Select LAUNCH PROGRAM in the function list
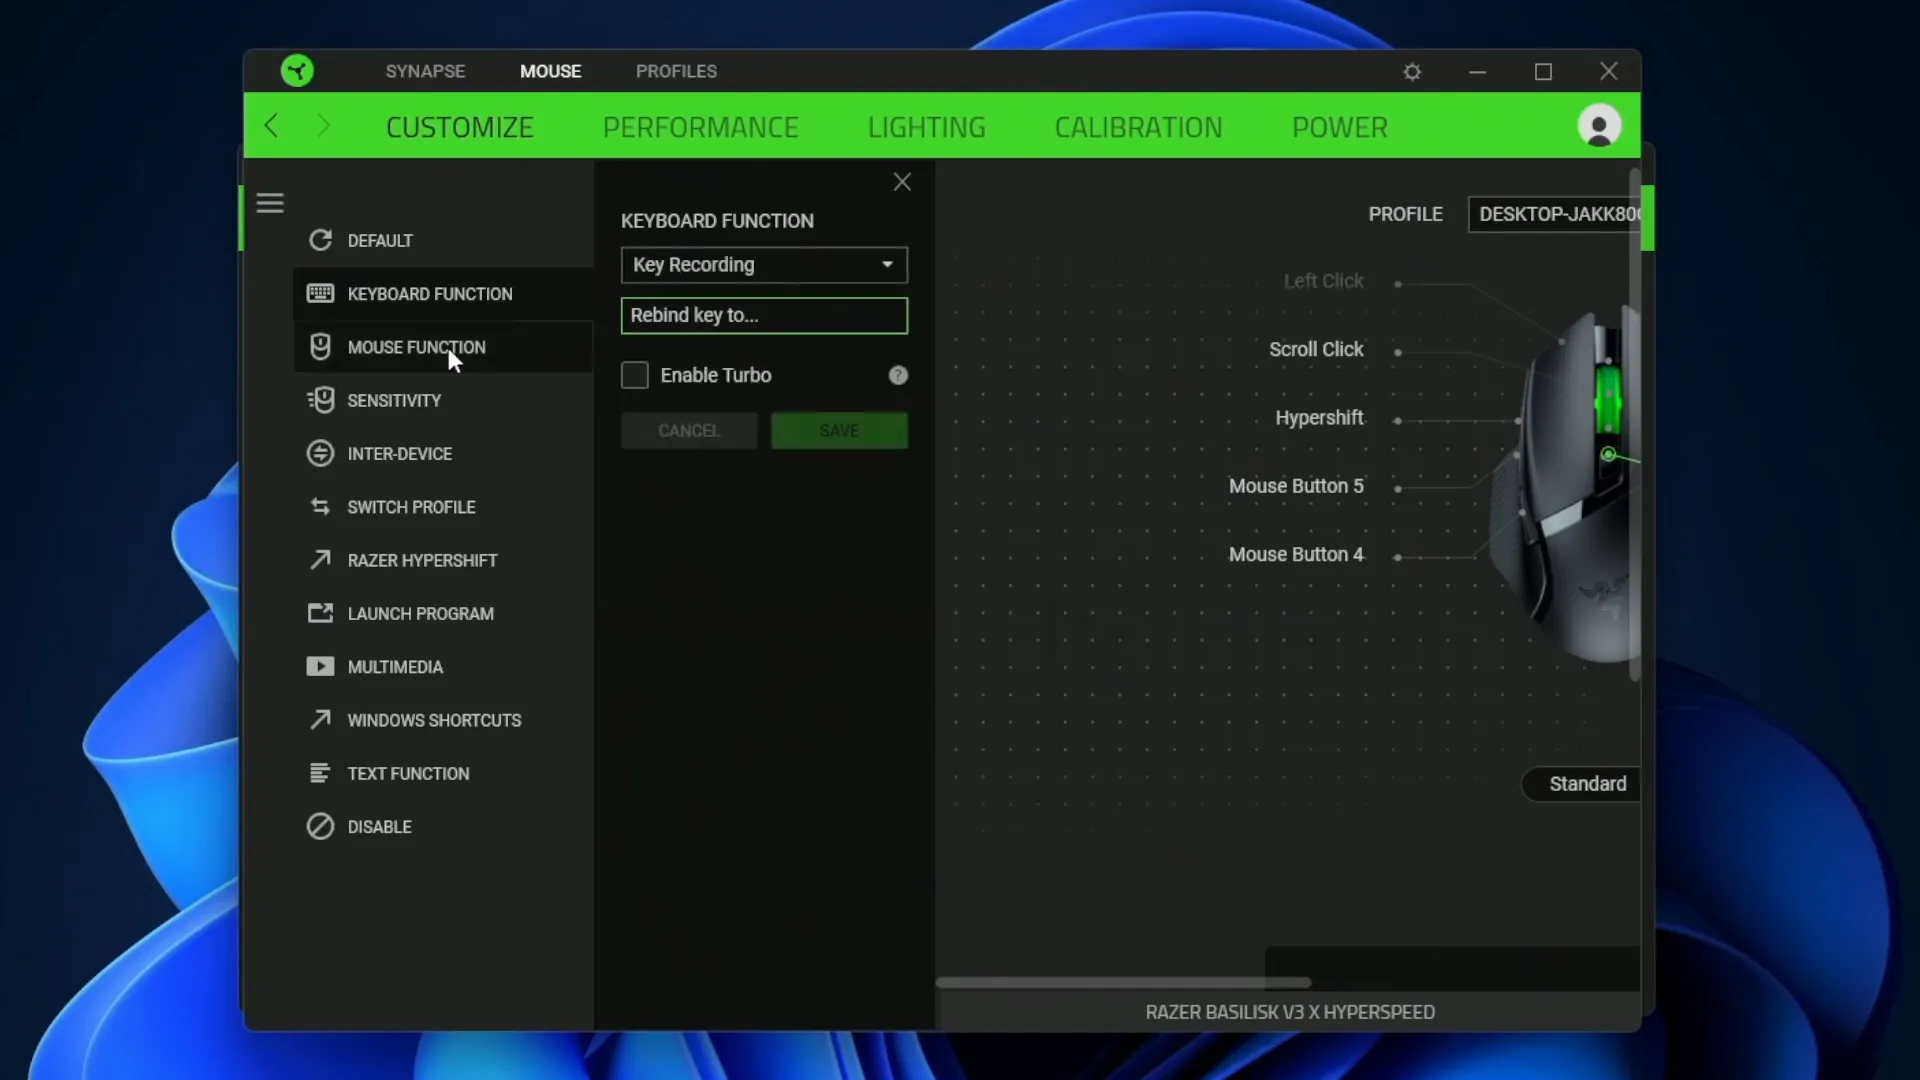 421,613
